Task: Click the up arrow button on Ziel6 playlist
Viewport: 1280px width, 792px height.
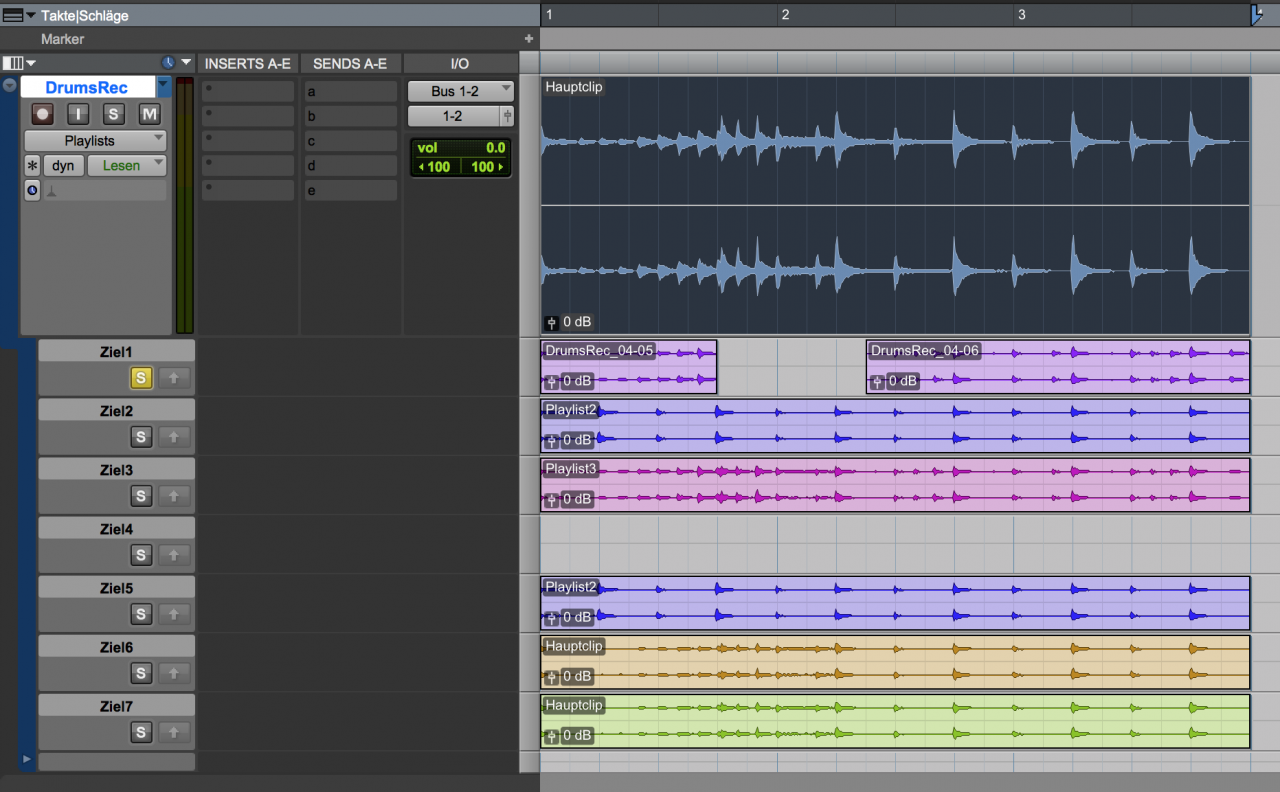Action: coord(174,673)
